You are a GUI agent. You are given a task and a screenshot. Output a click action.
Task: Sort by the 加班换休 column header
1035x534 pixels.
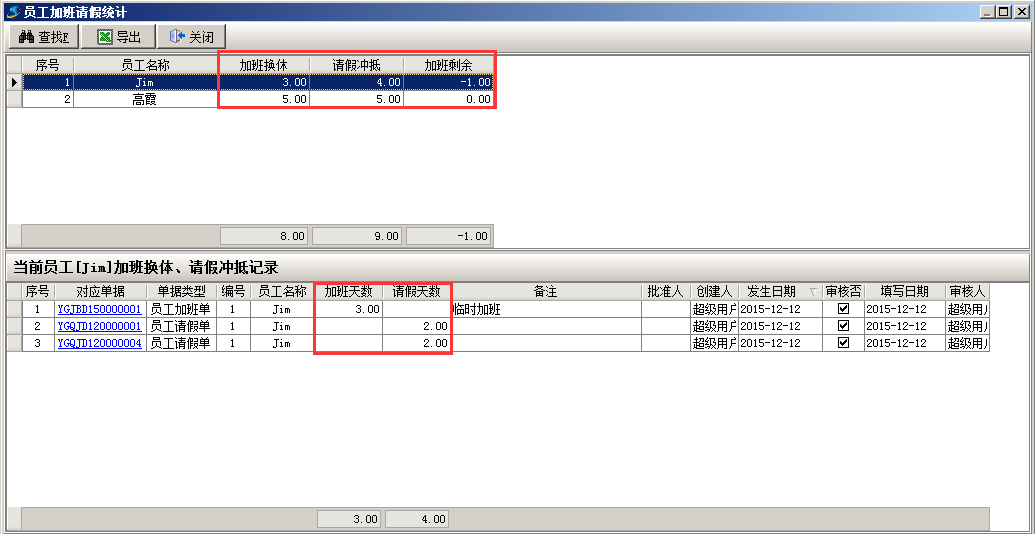click(263, 65)
